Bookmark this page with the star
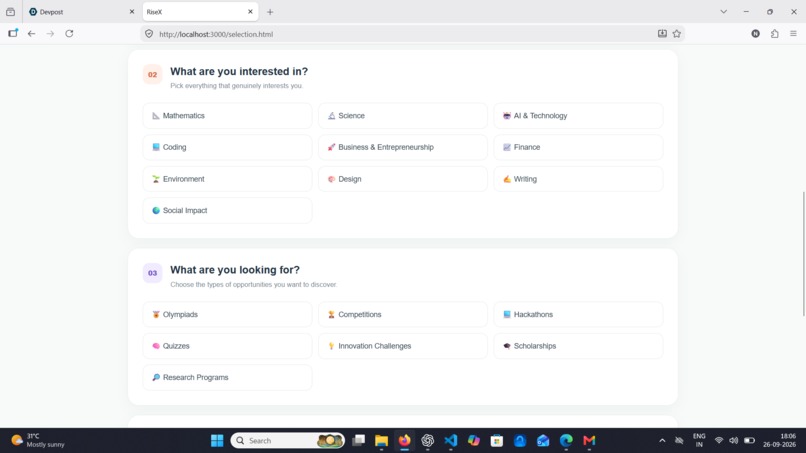806x453 pixels. 676,34
